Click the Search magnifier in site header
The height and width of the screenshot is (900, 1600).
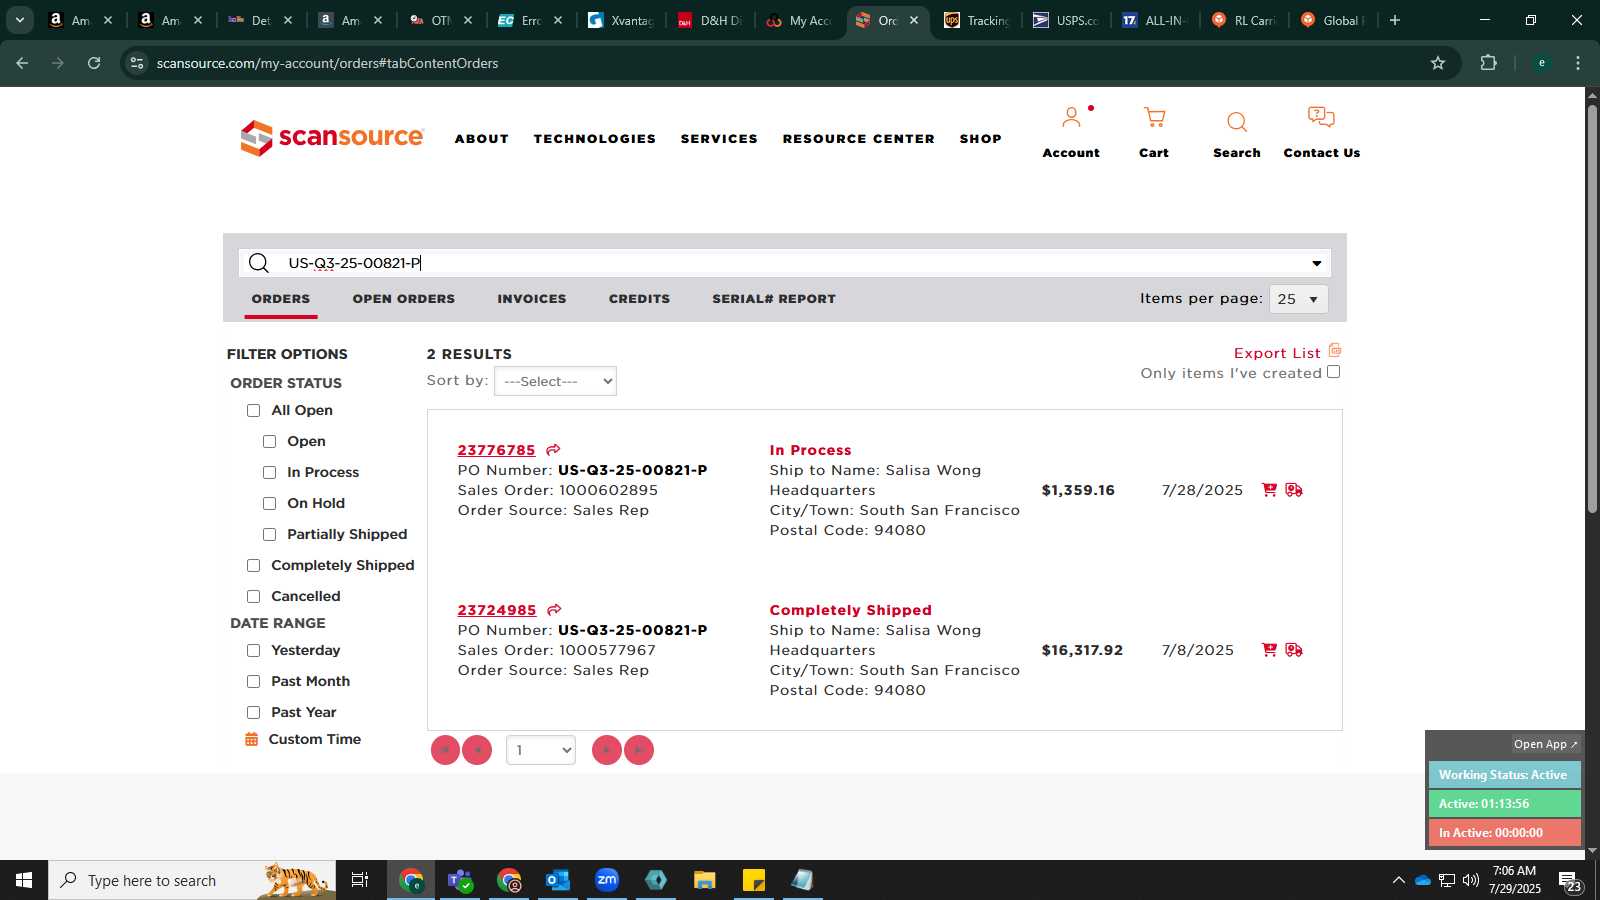(x=1237, y=122)
